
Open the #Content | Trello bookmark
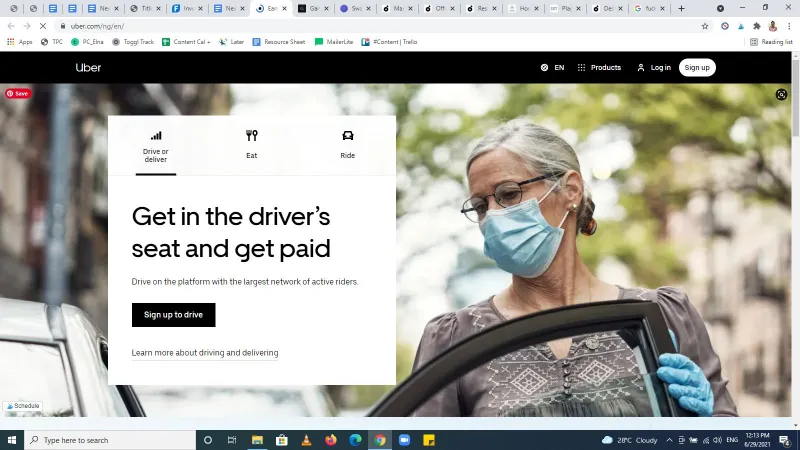coord(389,42)
